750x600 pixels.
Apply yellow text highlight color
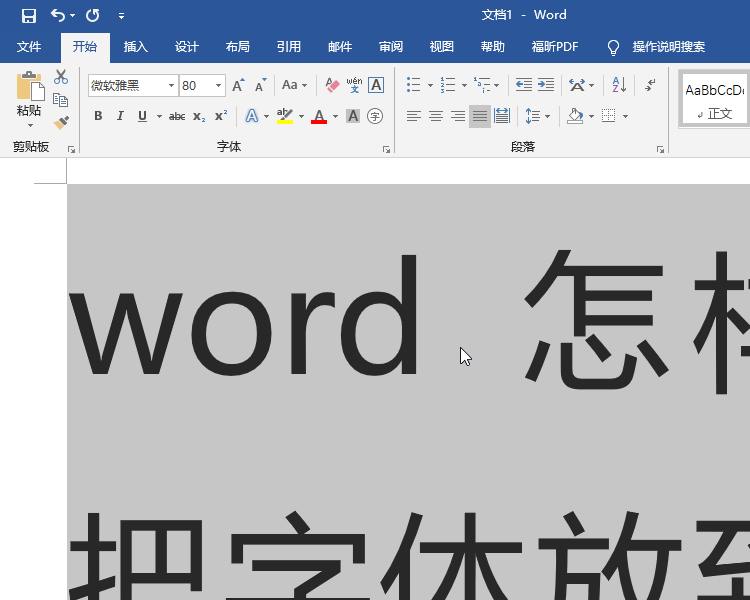(285, 116)
